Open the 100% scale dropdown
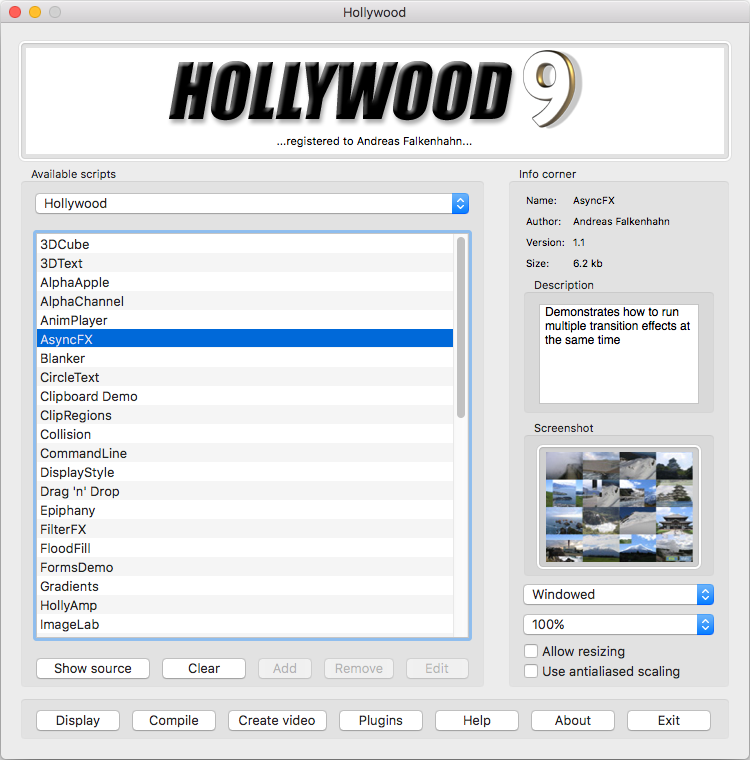Image resolution: width=750 pixels, height=760 pixels. click(618, 624)
